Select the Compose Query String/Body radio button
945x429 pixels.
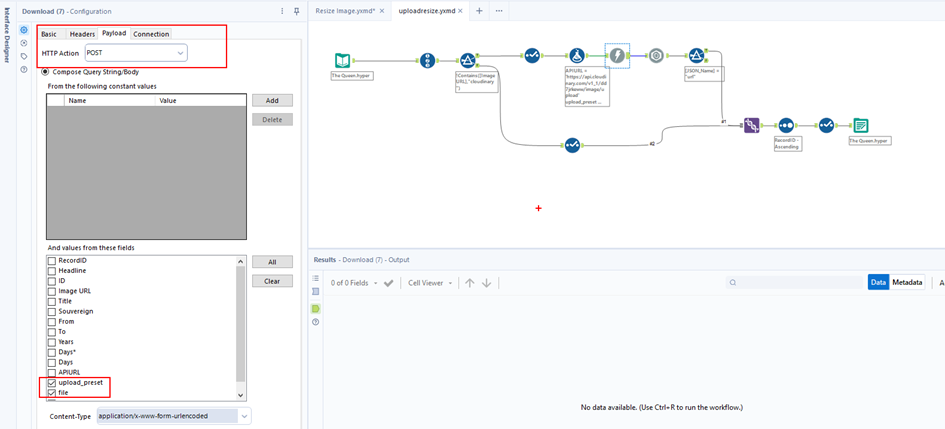[x=45, y=72]
